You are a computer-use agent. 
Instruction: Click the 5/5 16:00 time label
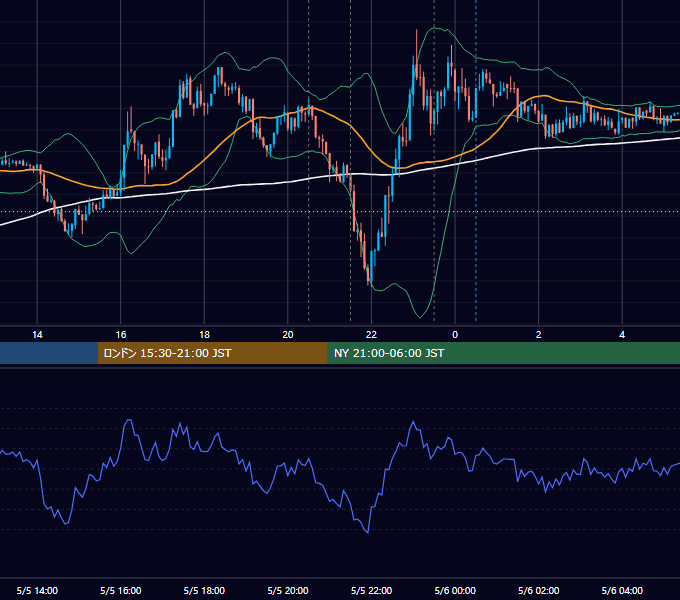pos(121,590)
